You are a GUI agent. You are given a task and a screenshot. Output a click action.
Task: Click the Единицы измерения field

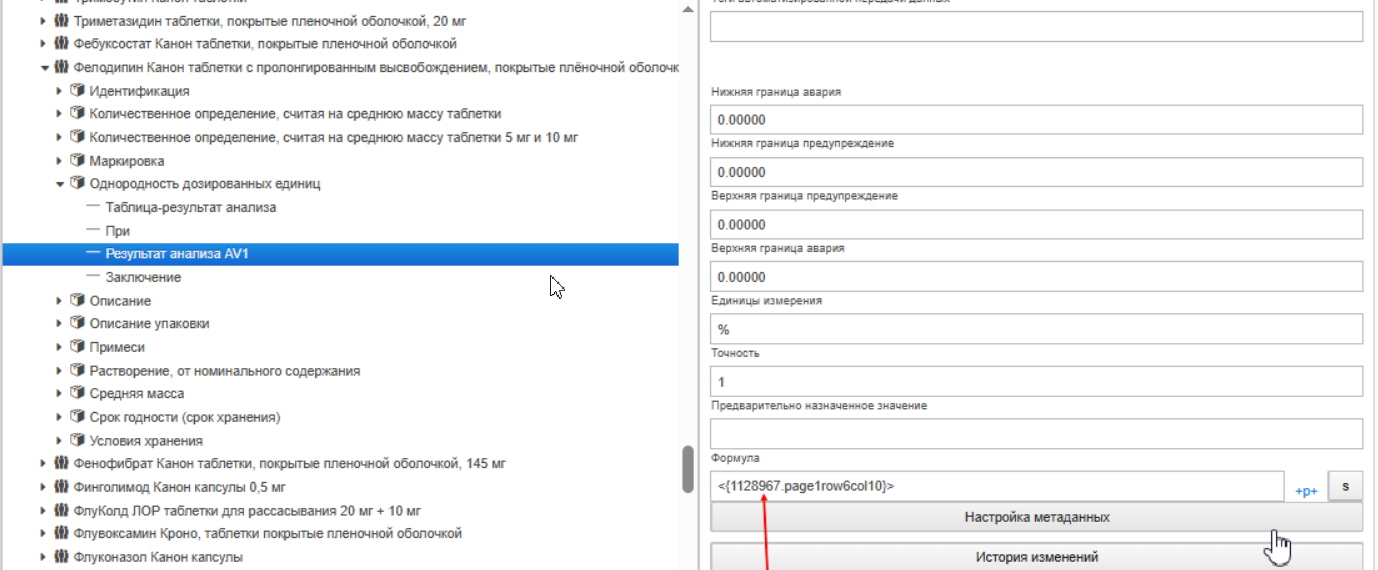pyautogui.click(x=1037, y=329)
